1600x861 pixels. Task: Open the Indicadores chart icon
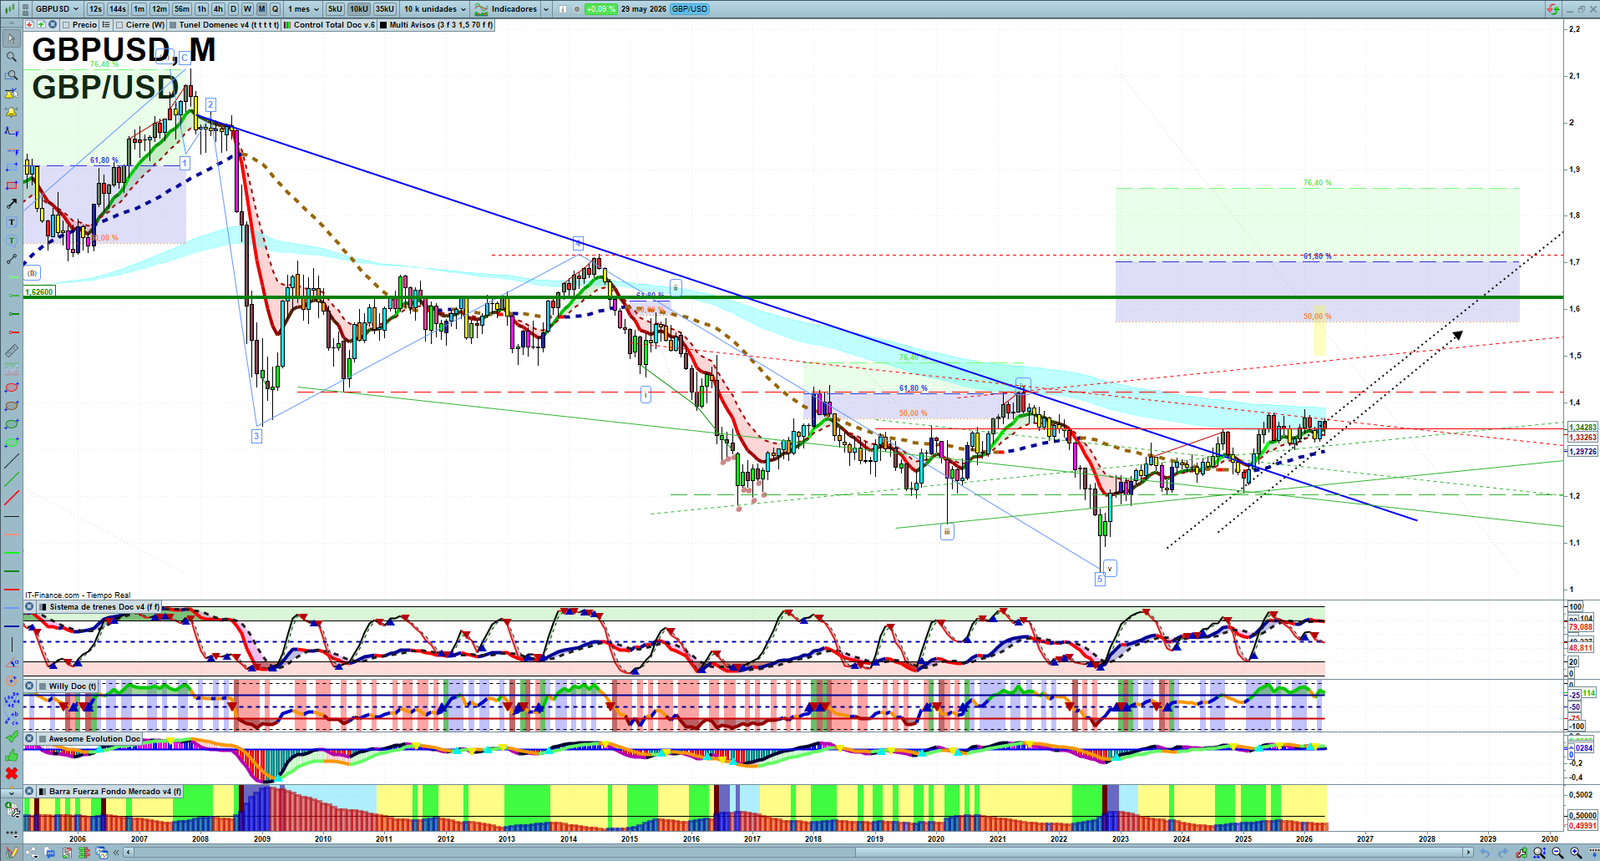[481, 9]
